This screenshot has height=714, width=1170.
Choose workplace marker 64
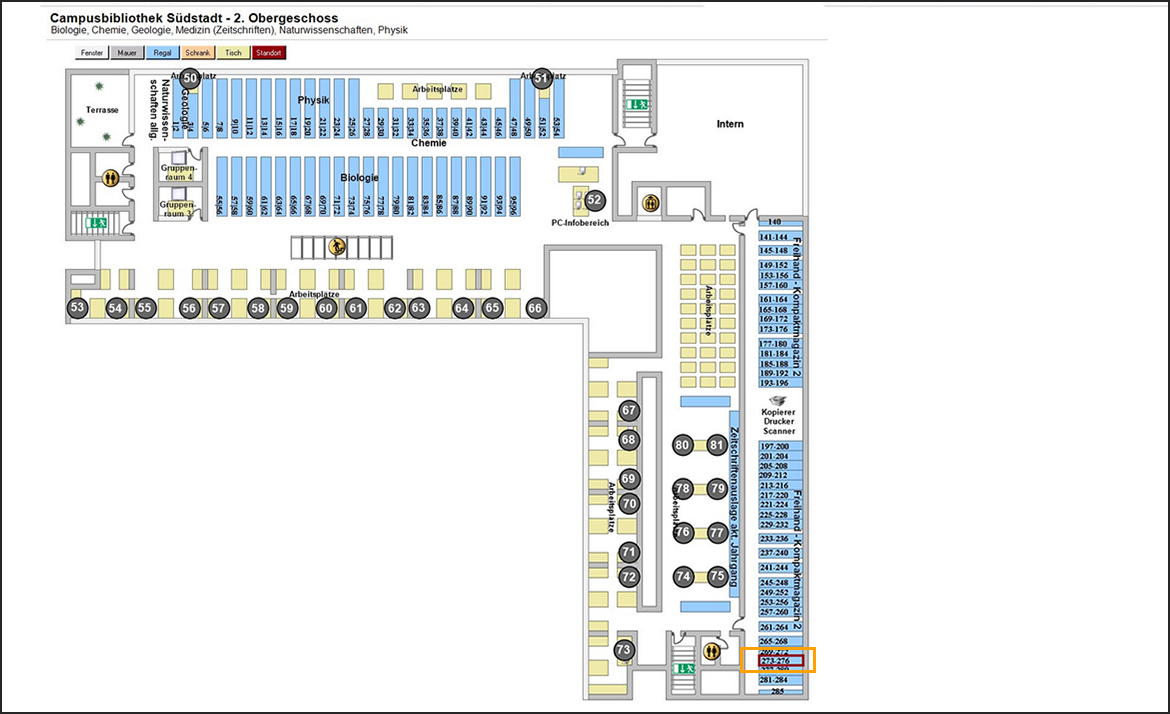[463, 308]
